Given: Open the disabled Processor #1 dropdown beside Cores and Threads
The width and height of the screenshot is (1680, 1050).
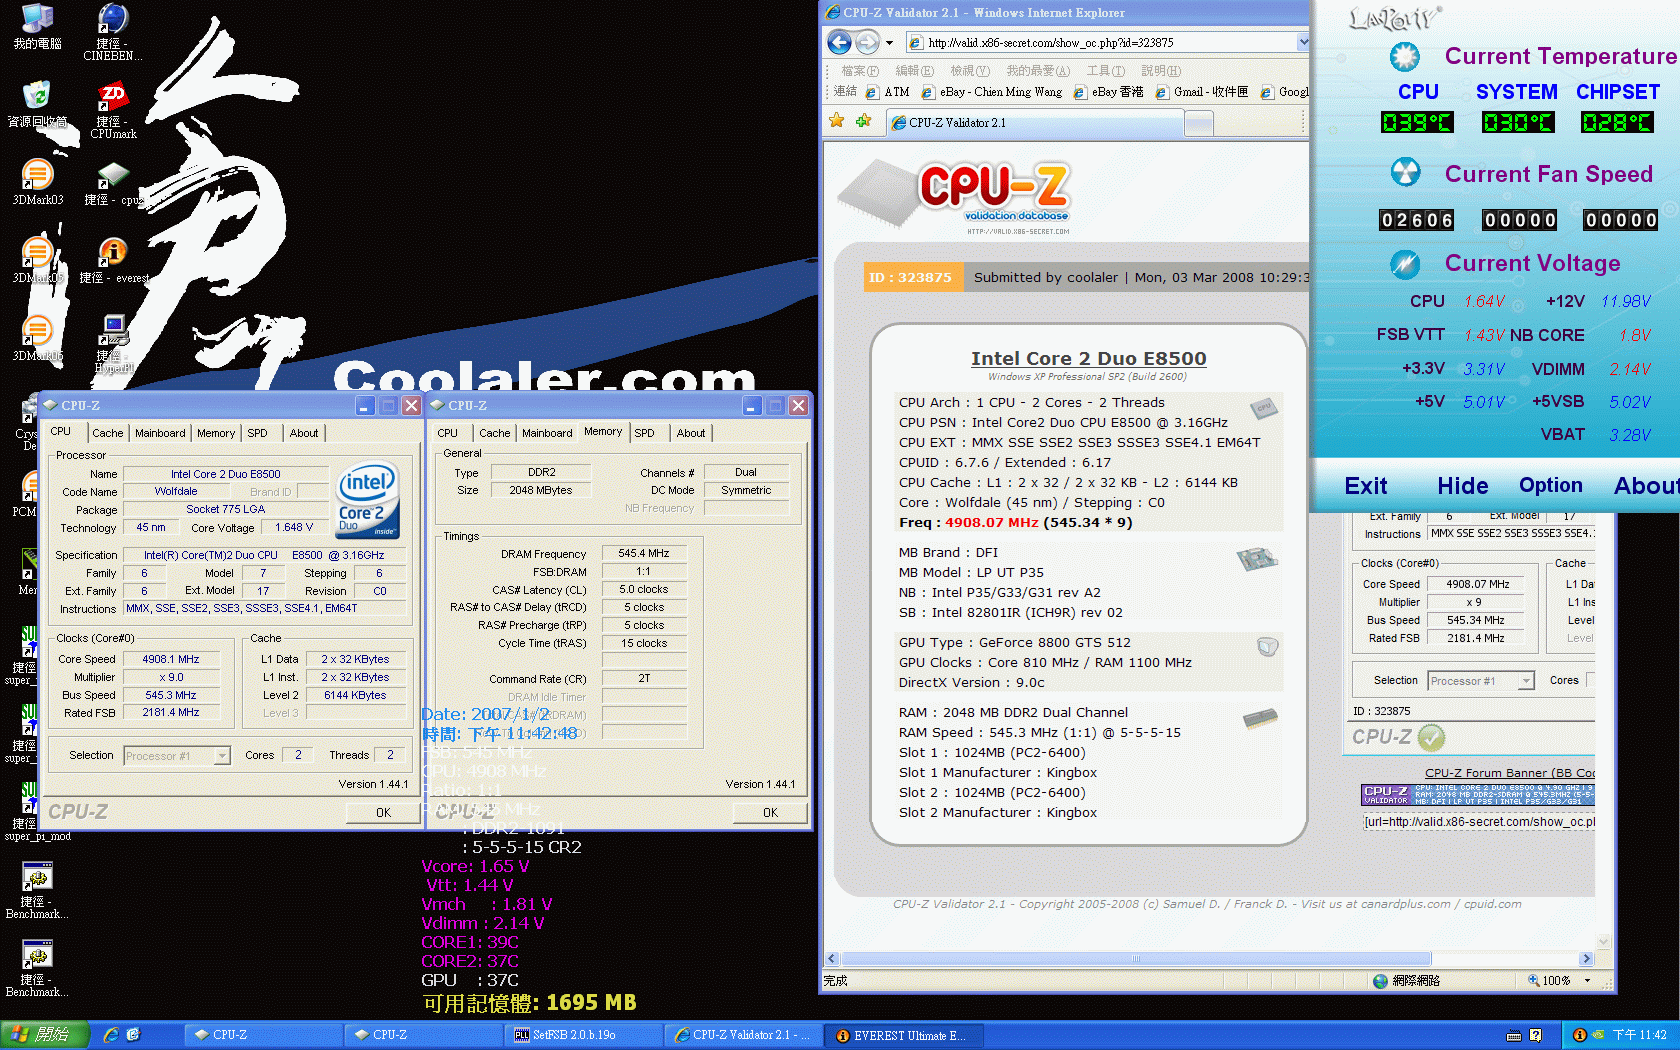Looking at the screenshot, I should [177, 756].
